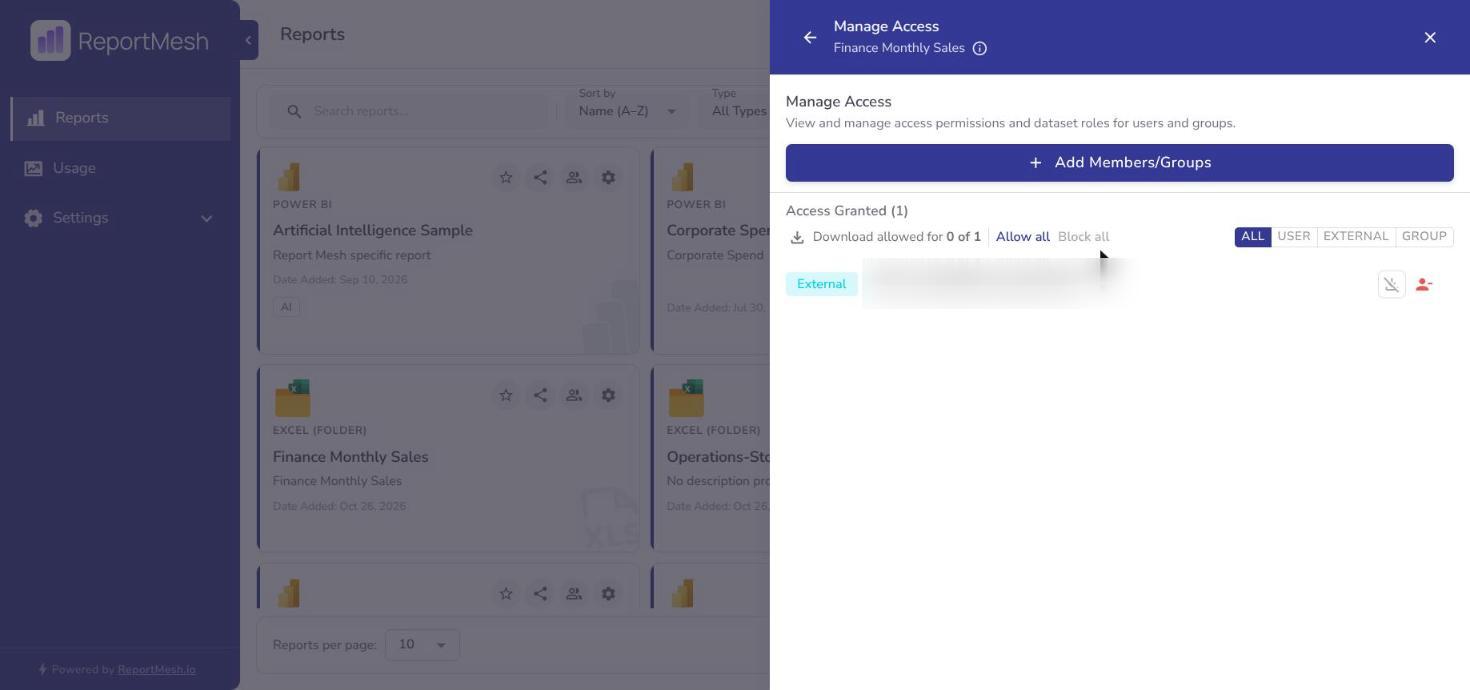Viewport: 1470px width, 690px height.
Task: Click the ReportMesh logo
Action: tap(119, 41)
